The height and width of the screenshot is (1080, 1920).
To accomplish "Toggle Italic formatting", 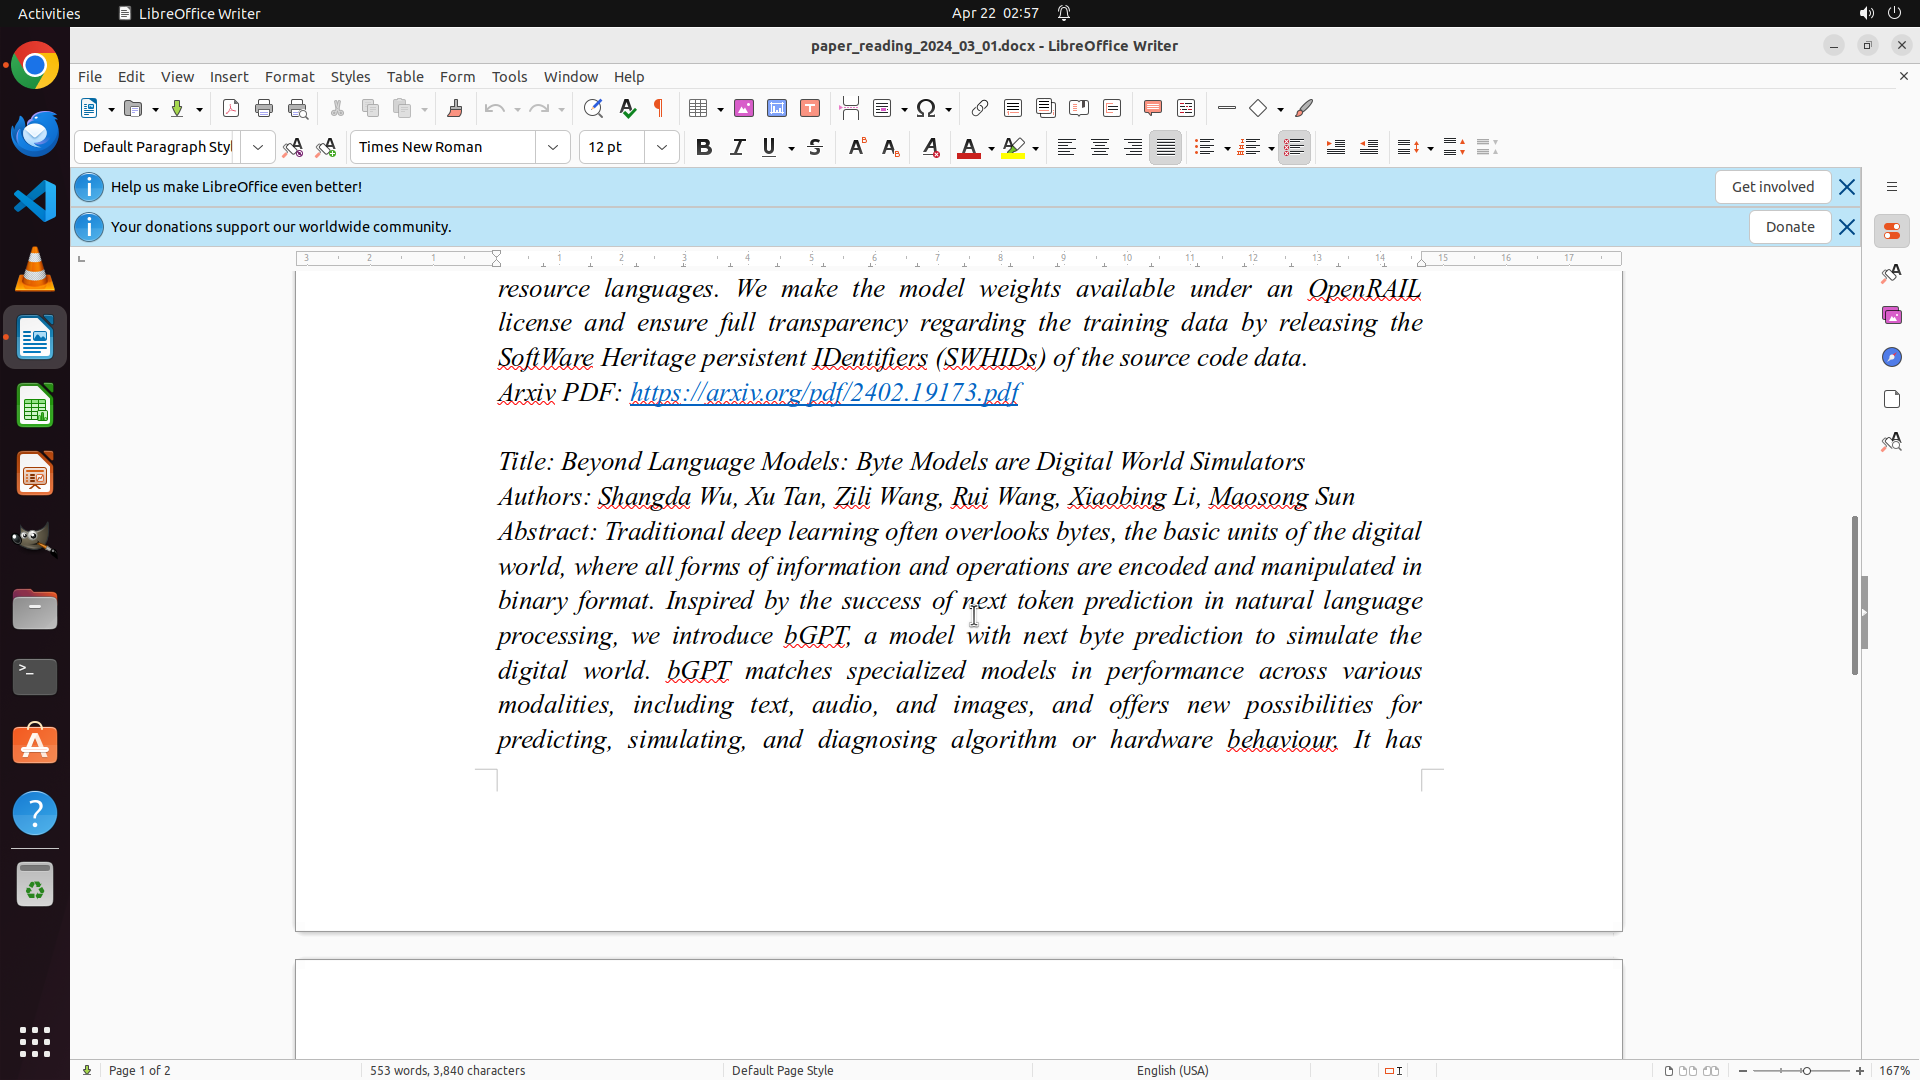I will coord(738,147).
